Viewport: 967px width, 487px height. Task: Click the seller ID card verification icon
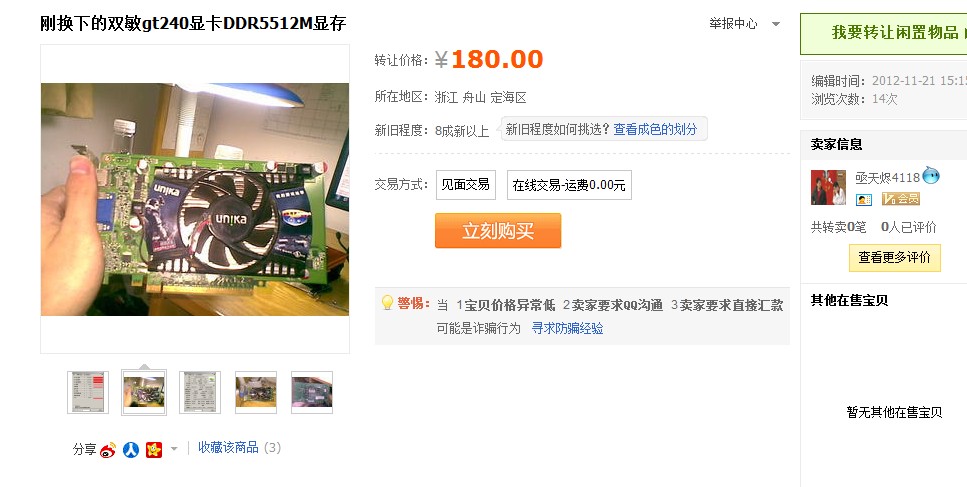863,199
